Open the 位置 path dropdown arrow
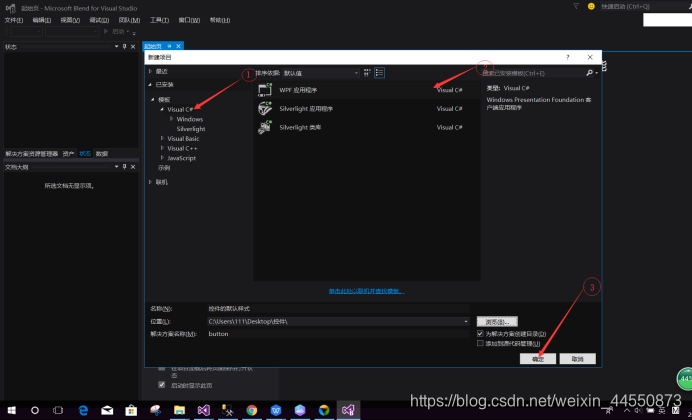 tap(466, 322)
